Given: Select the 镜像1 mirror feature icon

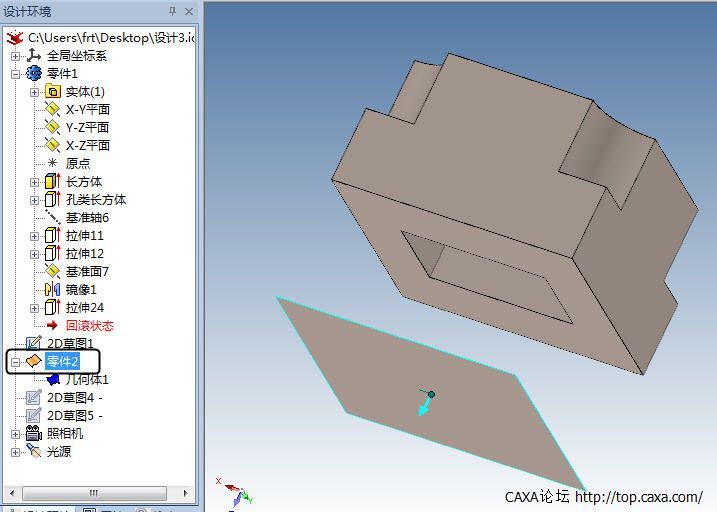Looking at the screenshot, I should coord(53,290).
